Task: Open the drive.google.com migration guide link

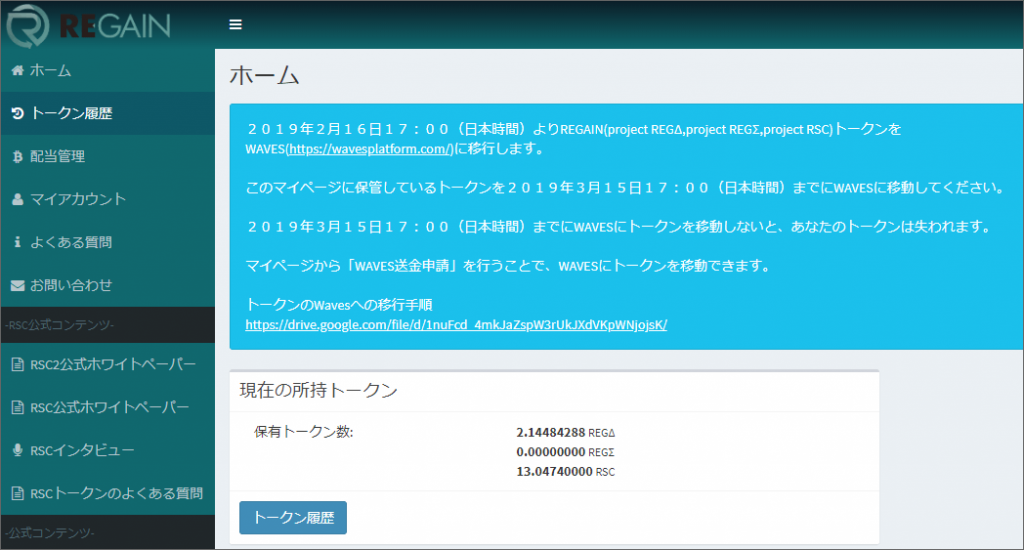Action: pyautogui.click(x=456, y=325)
